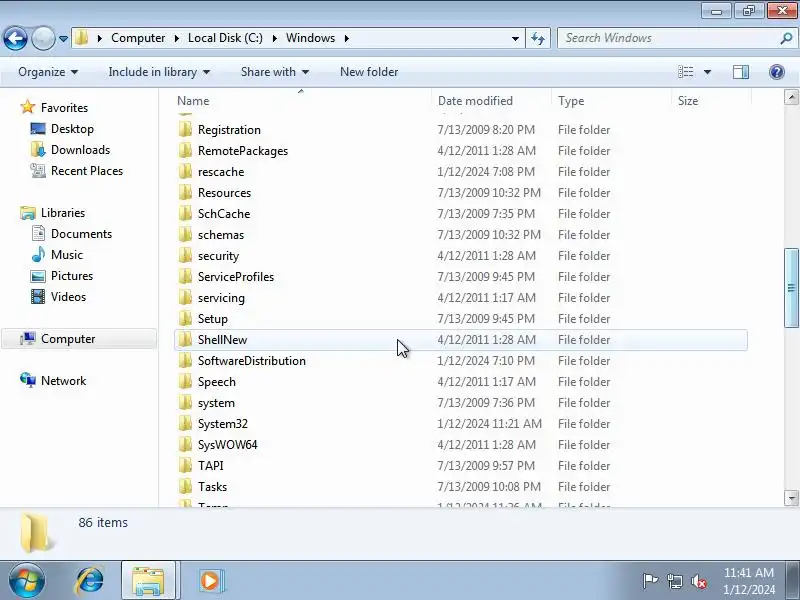Select the system folder name
The height and width of the screenshot is (600, 800).
tap(216, 403)
